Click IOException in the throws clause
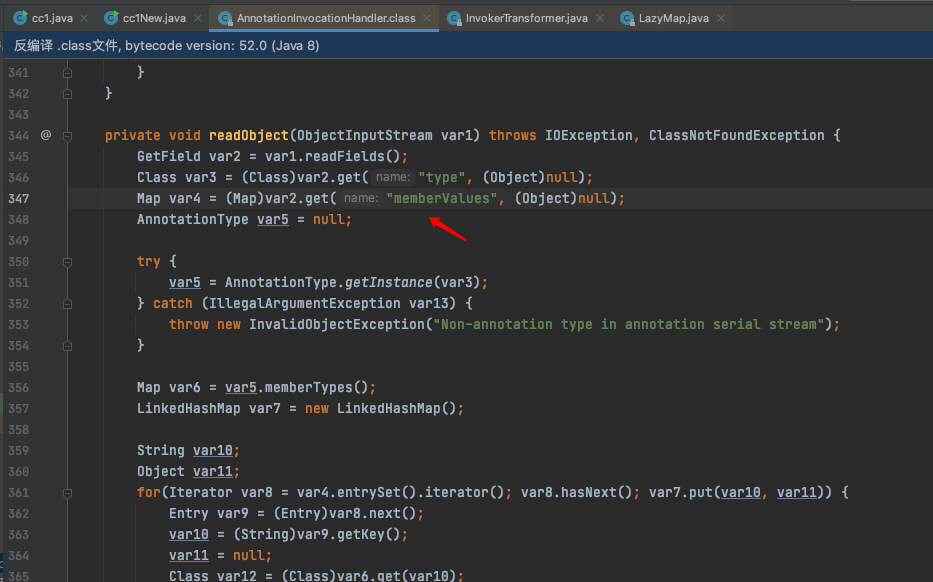The width and height of the screenshot is (933, 582). [589, 136]
